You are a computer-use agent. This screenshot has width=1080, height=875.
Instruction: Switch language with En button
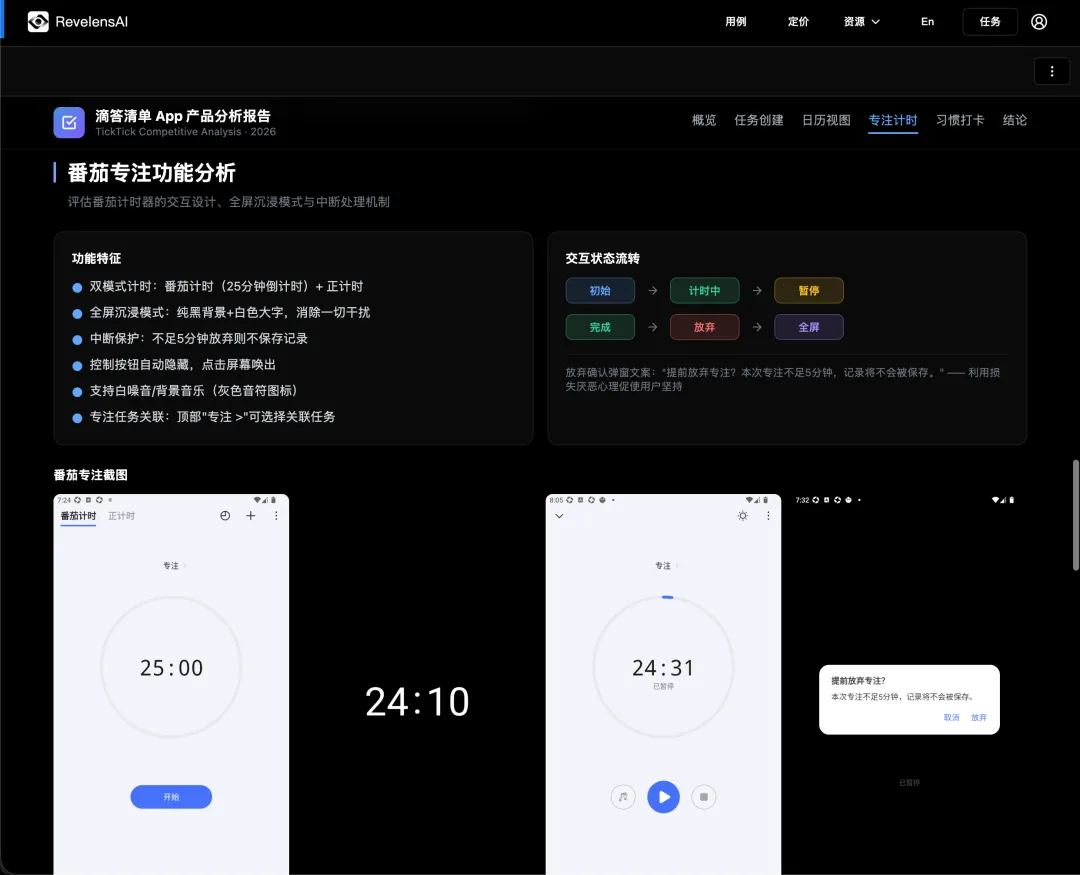[x=927, y=22]
